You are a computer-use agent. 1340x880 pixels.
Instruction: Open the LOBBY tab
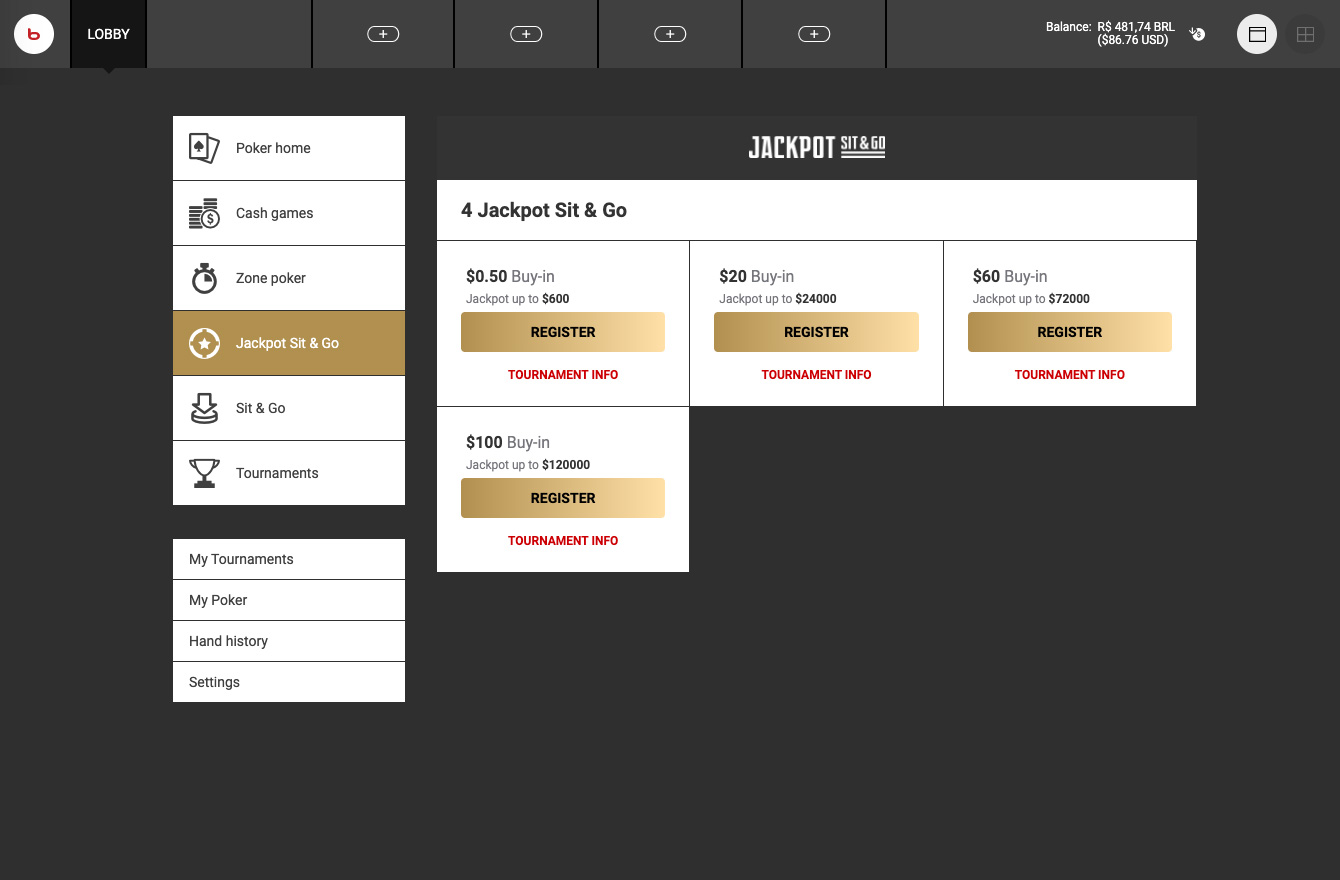[x=109, y=34]
